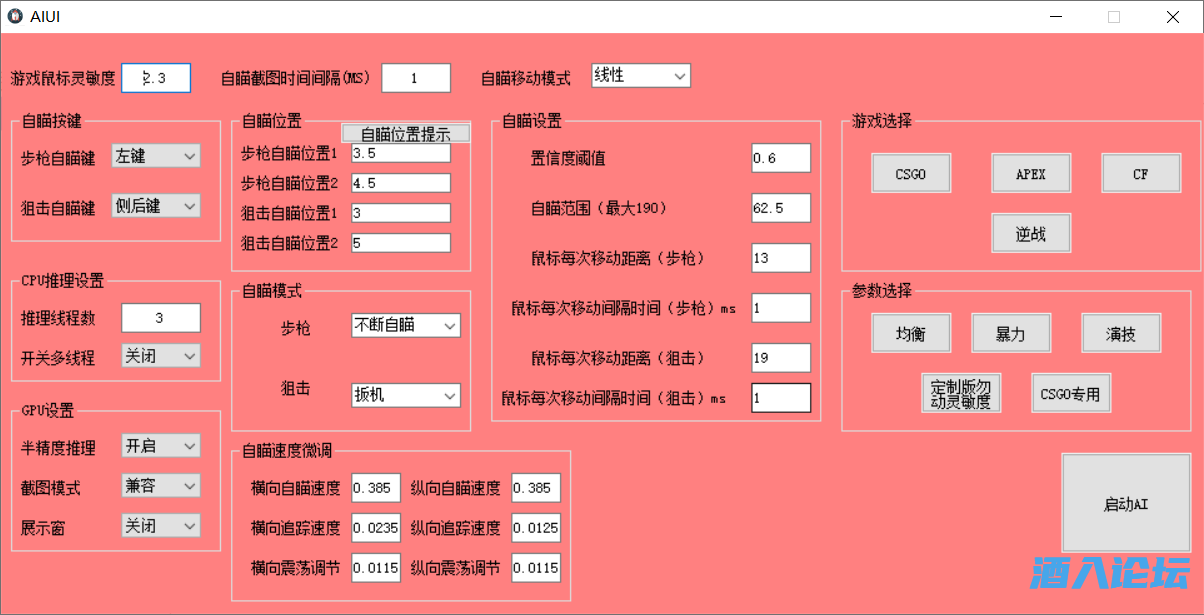Click the 横向自瞄速度 input field
The image size is (1204, 615).
tap(375, 488)
